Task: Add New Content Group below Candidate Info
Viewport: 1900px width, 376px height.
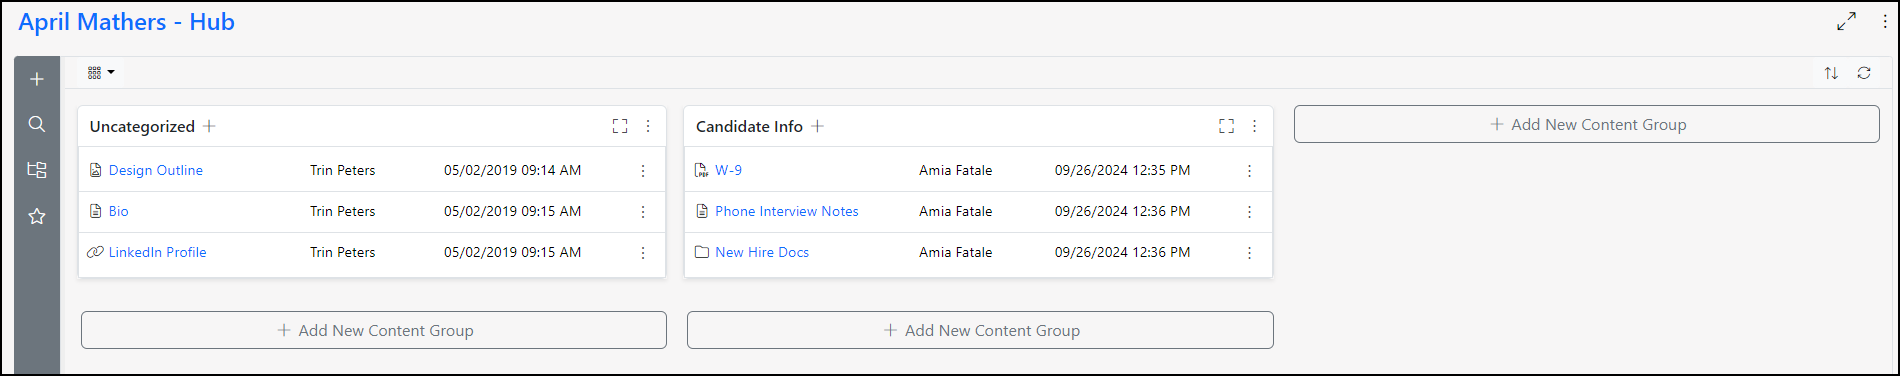Action: tap(980, 330)
